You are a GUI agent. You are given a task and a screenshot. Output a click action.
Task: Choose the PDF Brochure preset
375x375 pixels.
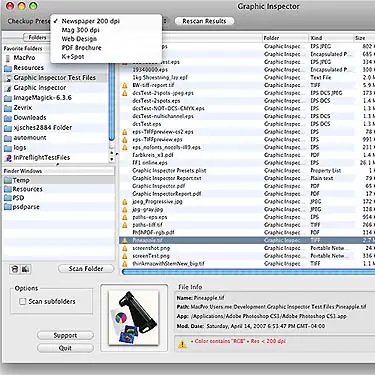click(x=106, y=48)
